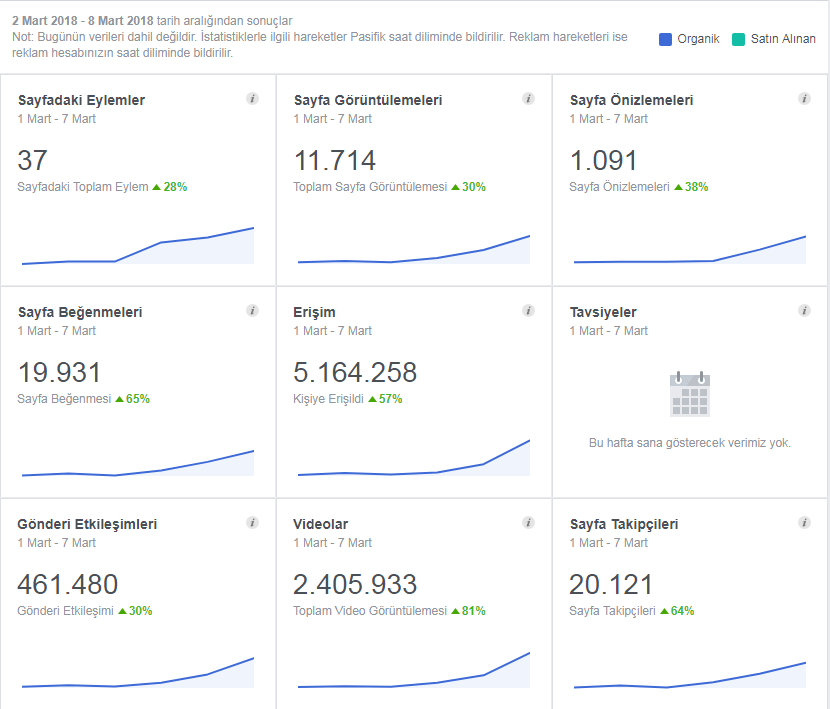830x709 pixels.
Task: Click the blue Organik legend swatch
Action: pyautogui.click(x=665, y=39)
